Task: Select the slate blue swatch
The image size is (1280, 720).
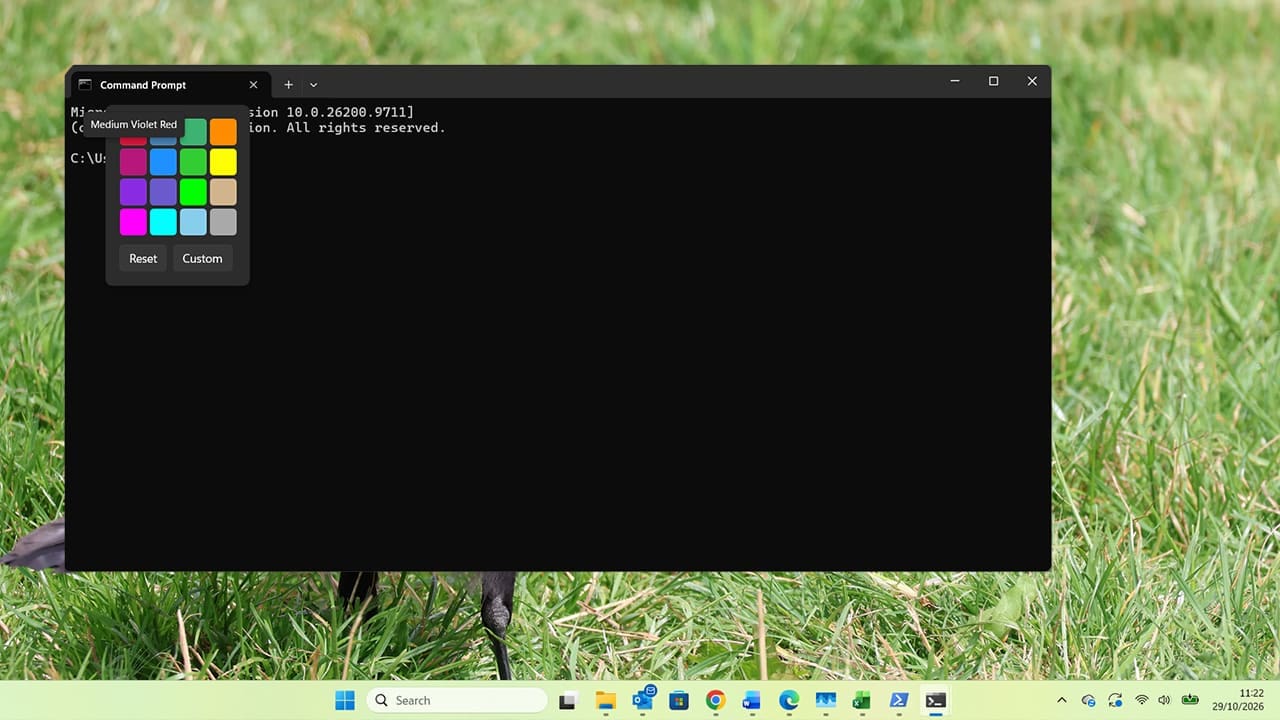Action: coord(163,192)
